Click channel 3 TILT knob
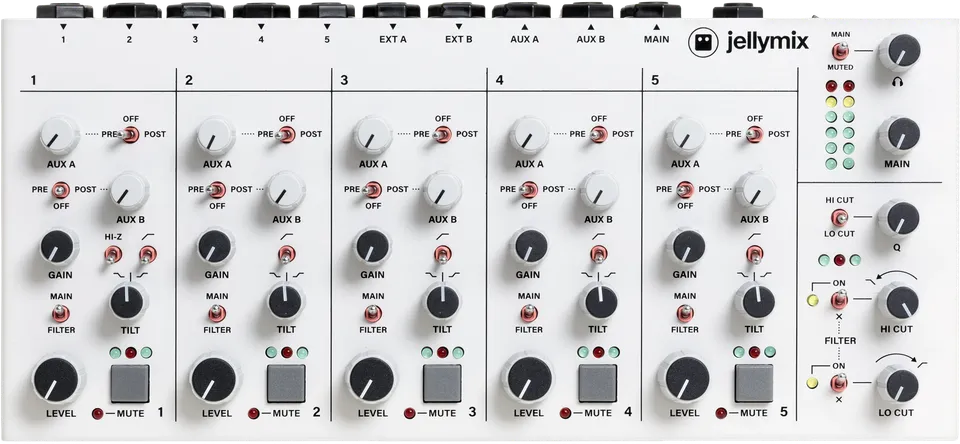The width and height of the screenshot is (960, 444). click(442, 301)
